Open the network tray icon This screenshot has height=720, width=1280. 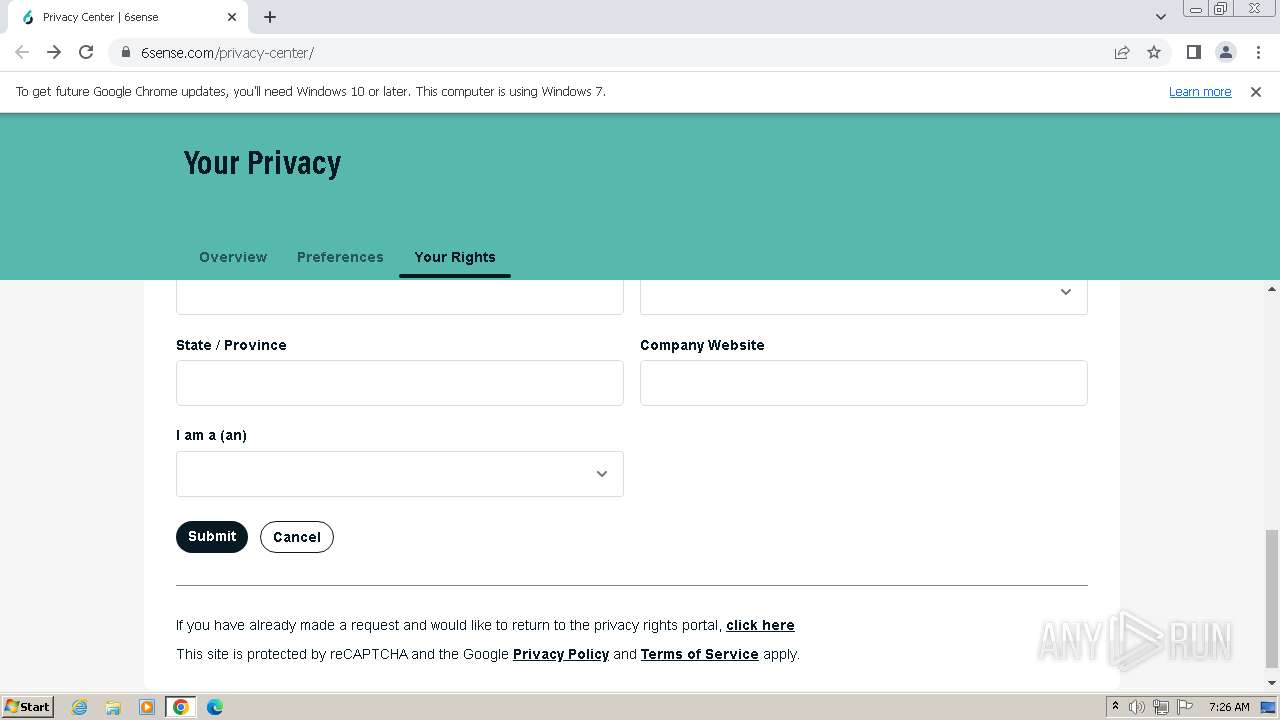[x=1161, y=707]
